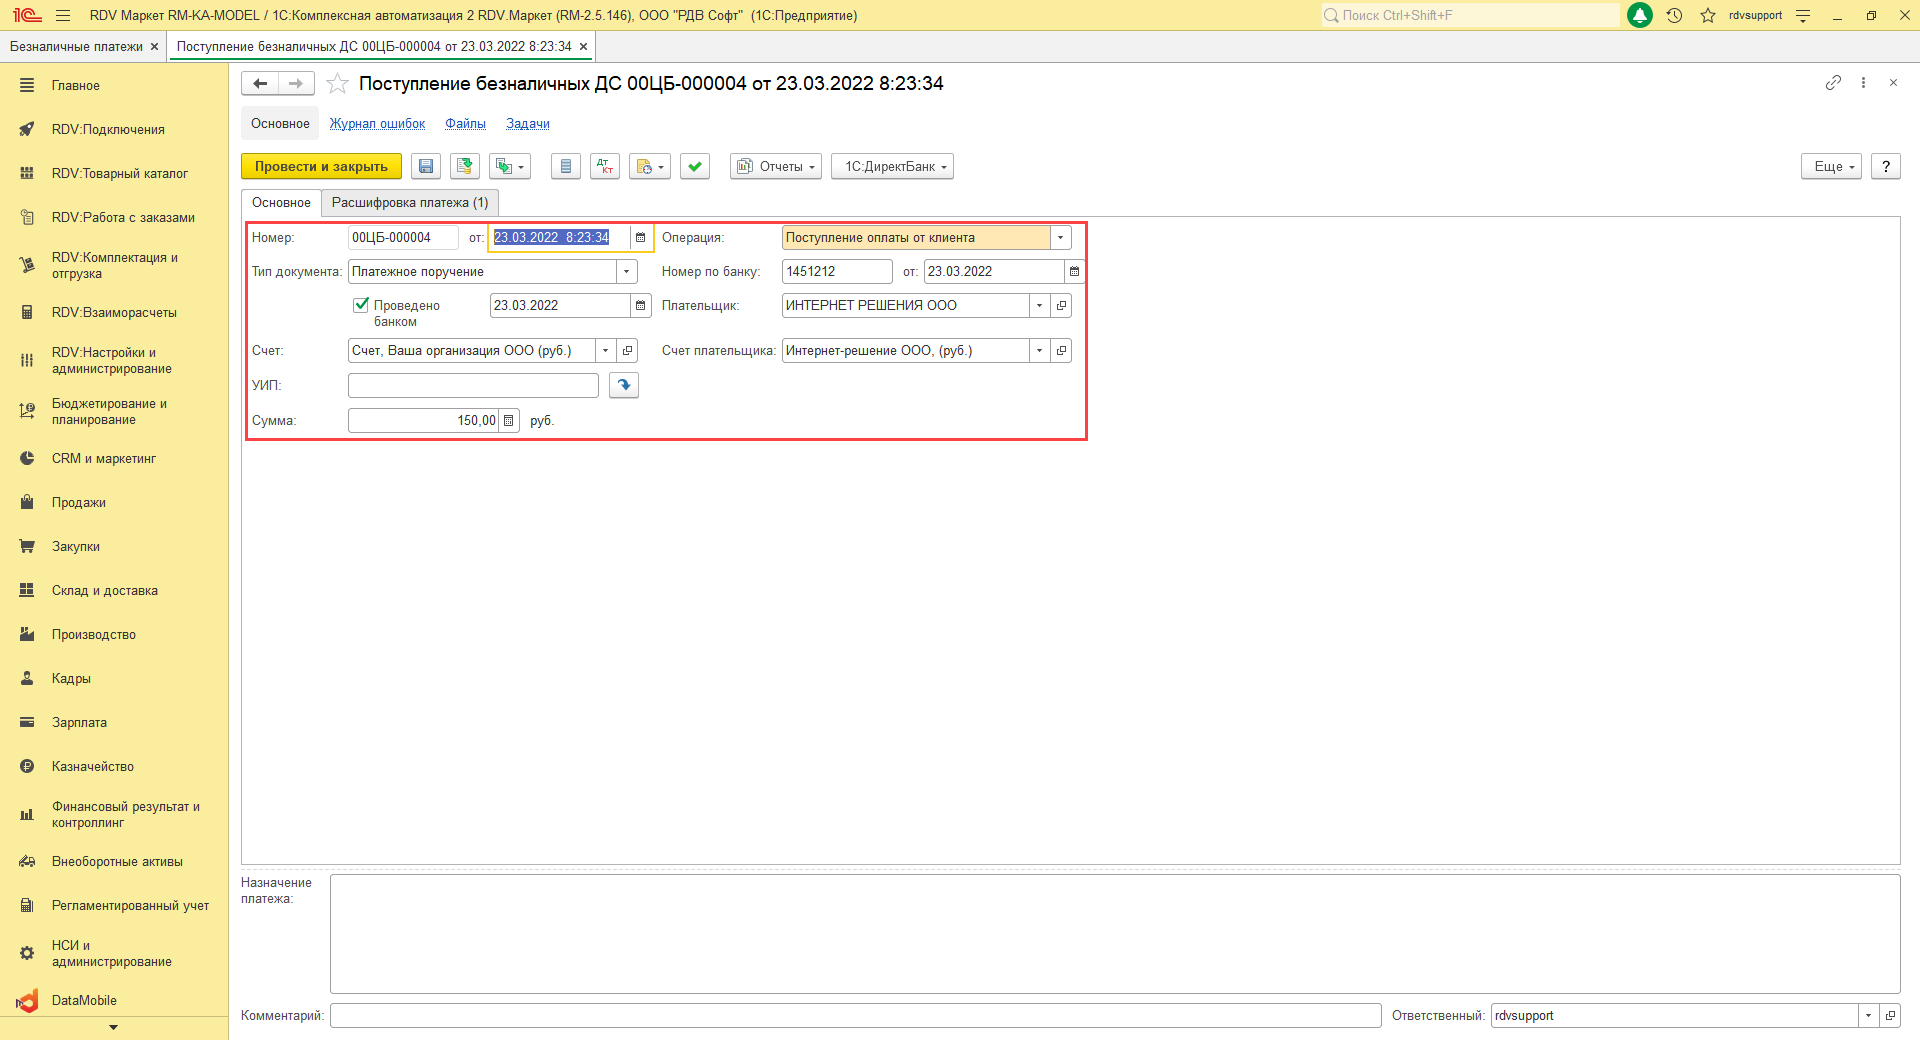Open the Журнал ошибок link
Screen dimensions: 1920x1040
pos(377,124)
